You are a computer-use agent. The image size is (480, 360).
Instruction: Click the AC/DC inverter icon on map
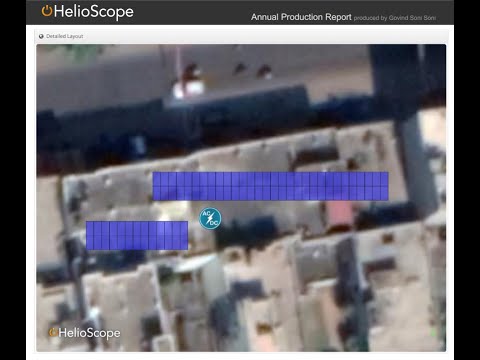pos(210,218)
